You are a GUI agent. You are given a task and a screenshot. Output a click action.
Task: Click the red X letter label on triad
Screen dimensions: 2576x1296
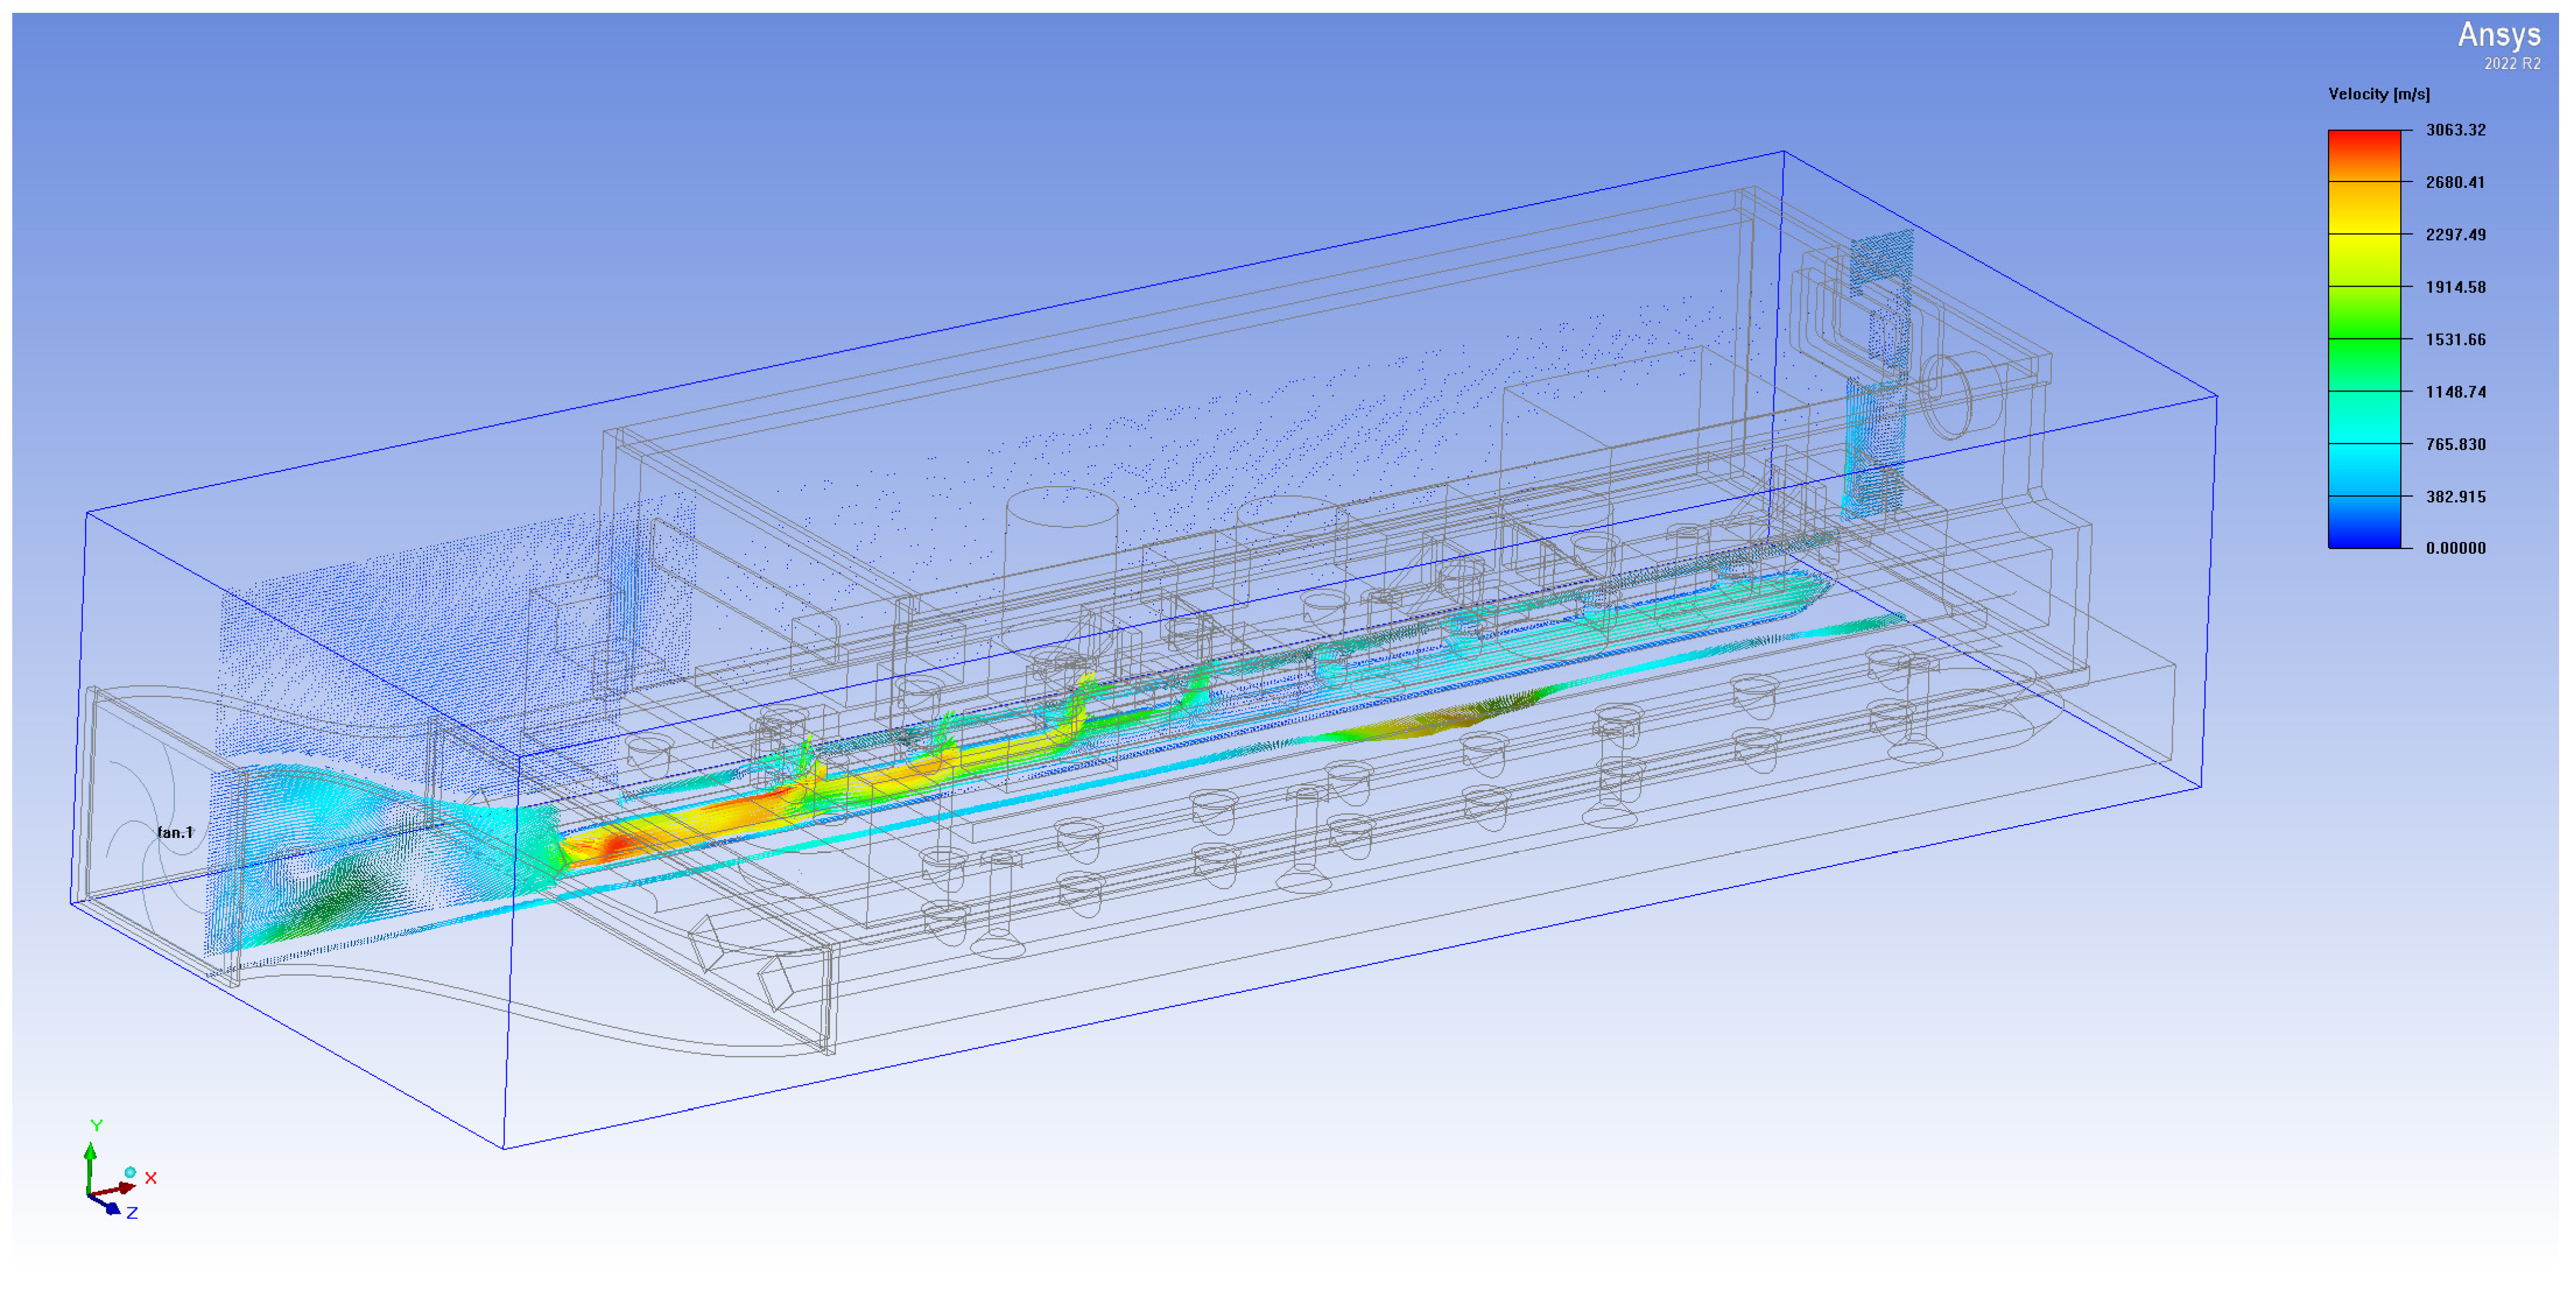(151, 1178)
